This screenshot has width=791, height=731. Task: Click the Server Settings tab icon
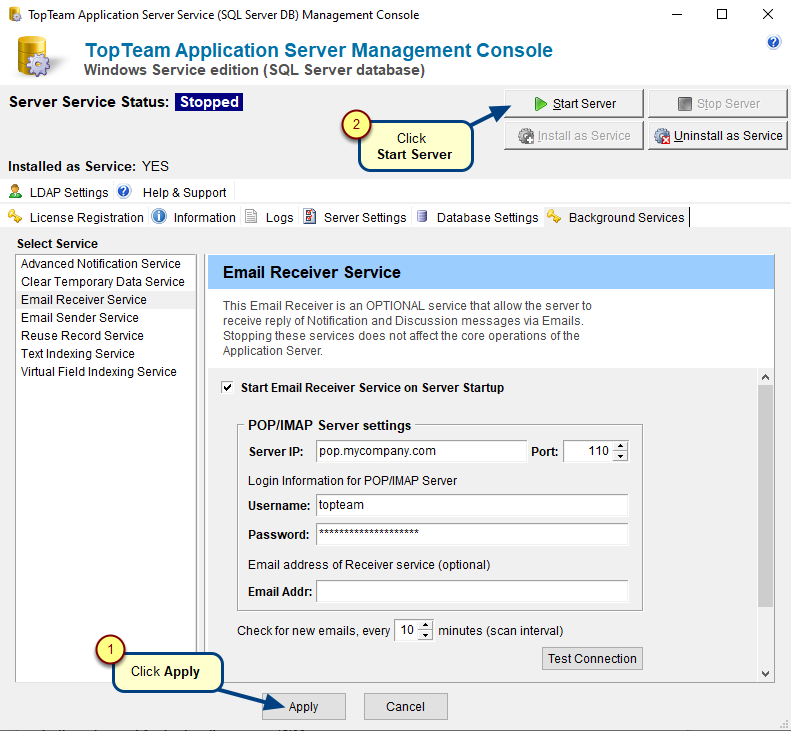coord(309,216)
